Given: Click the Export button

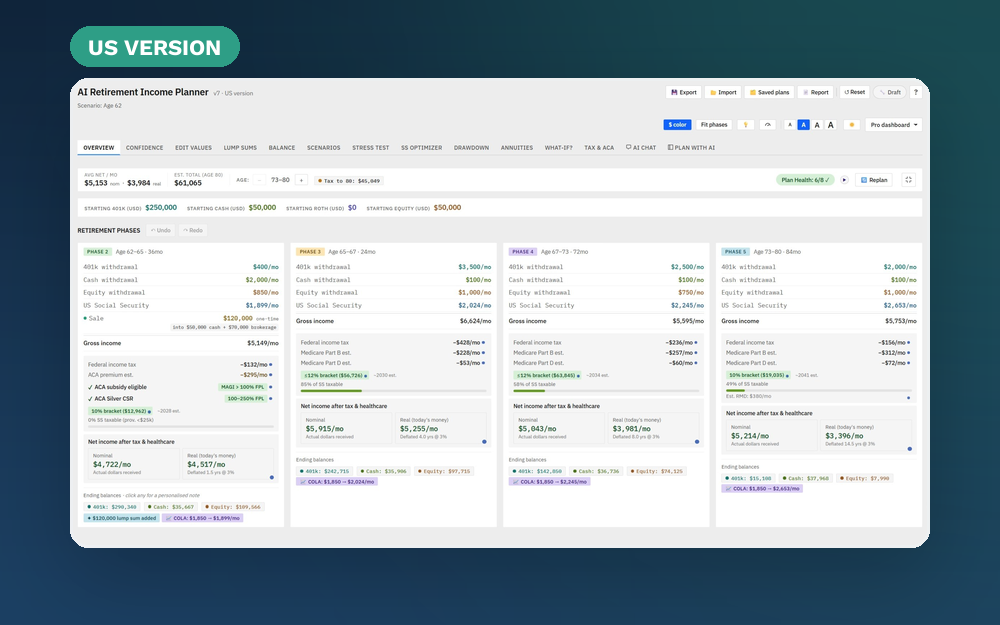Looking at the screenshot, I should (x=683, y=92).
